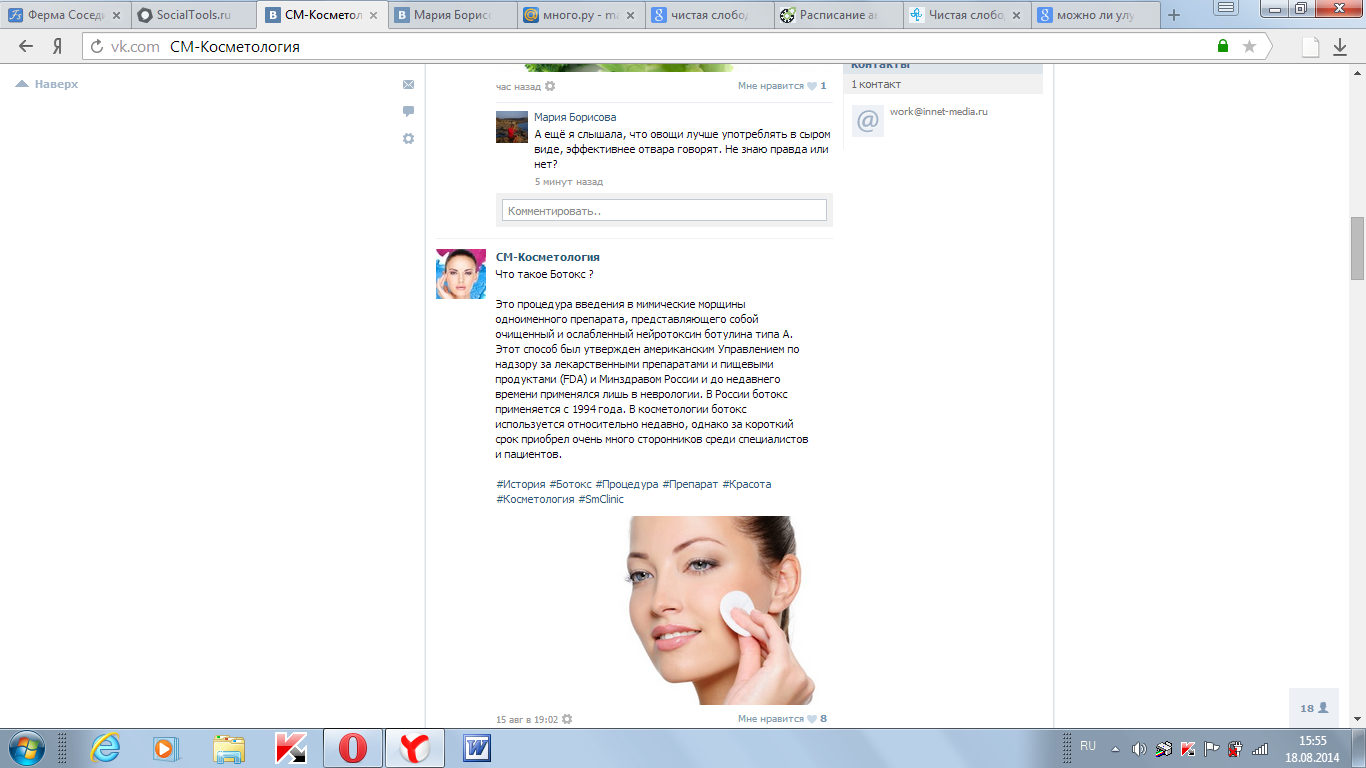The image size is (1366, 768).
Task: Click hashtag #Ботокс
Action: (570, 484)
